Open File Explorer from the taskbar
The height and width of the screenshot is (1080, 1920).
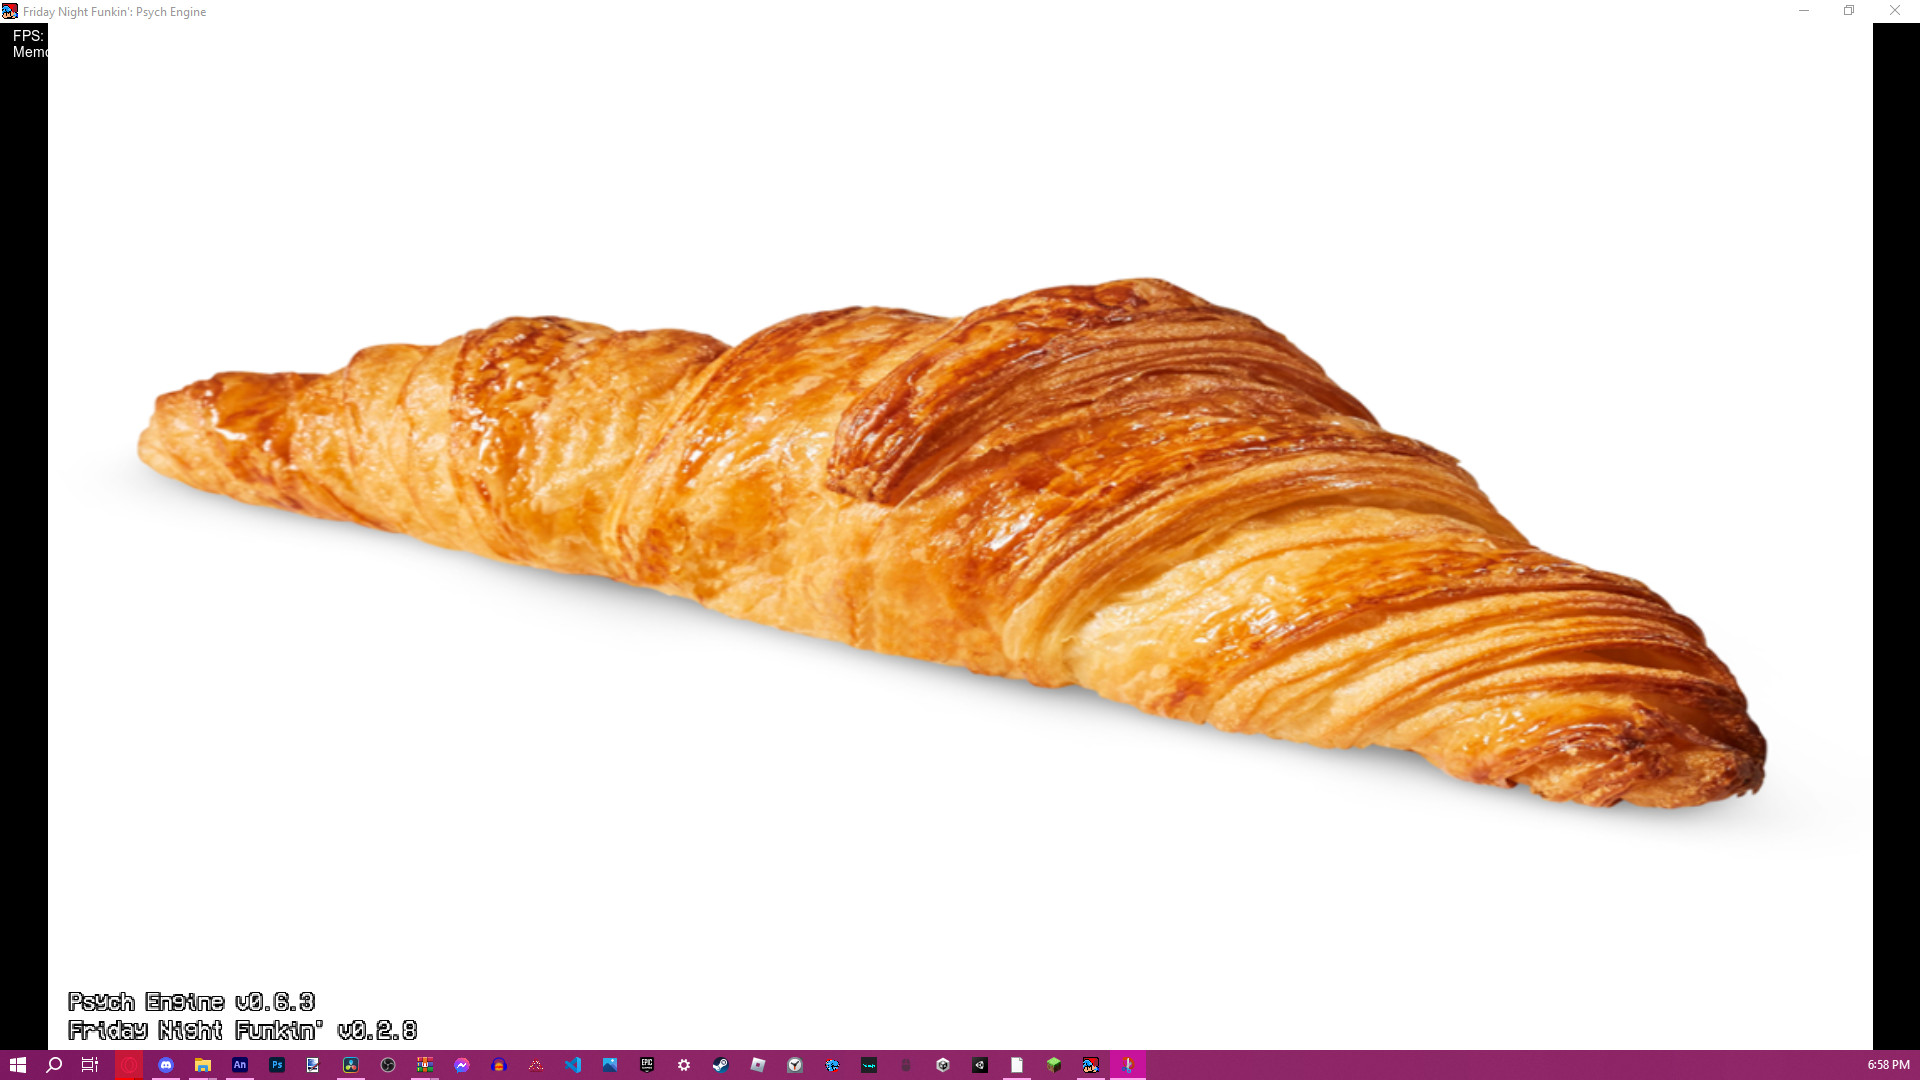[x=203, y=1065]
